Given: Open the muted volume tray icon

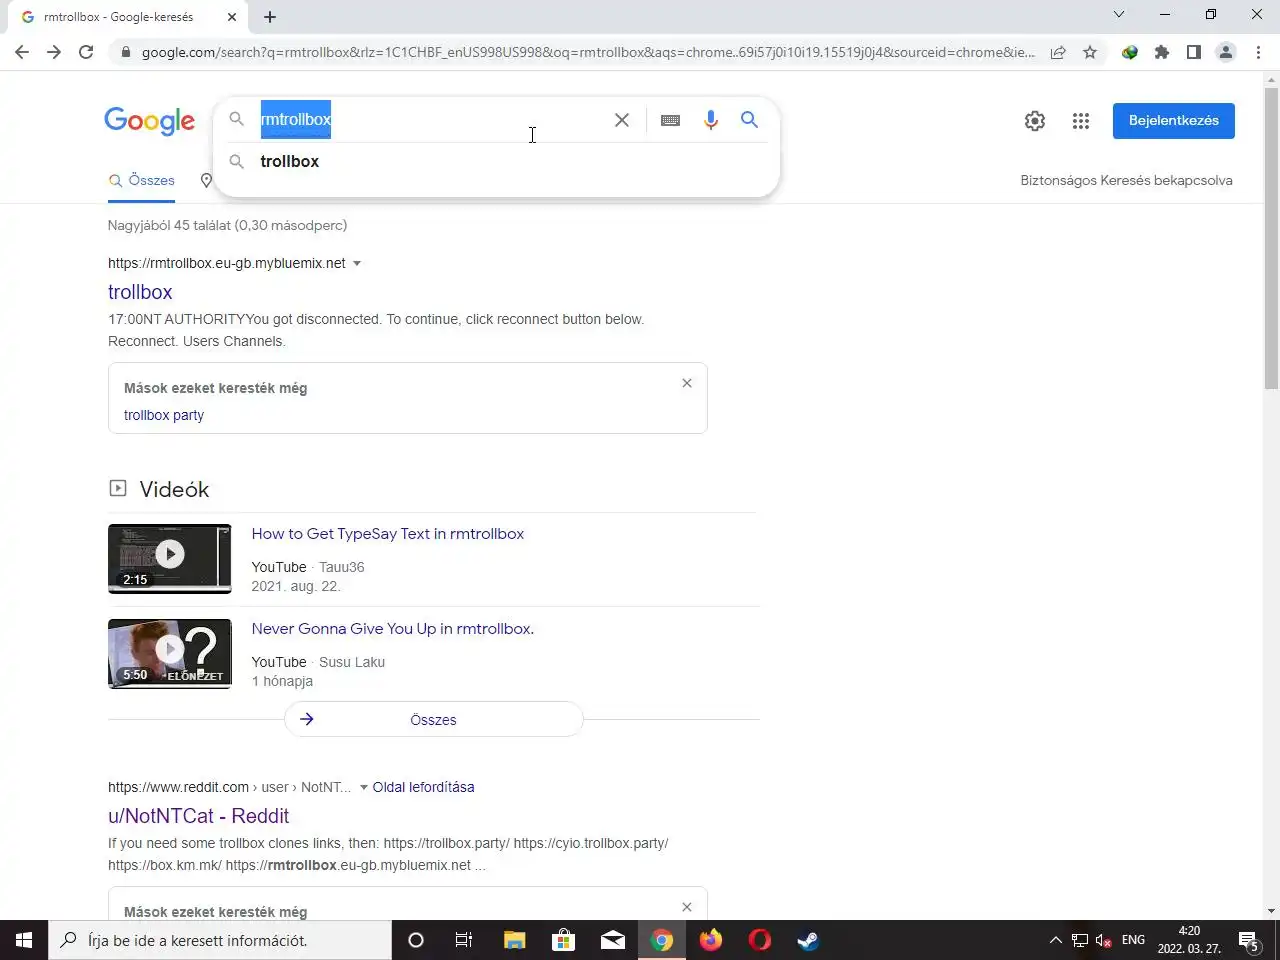Looking at the screenshot, I should pos(1104,940).
